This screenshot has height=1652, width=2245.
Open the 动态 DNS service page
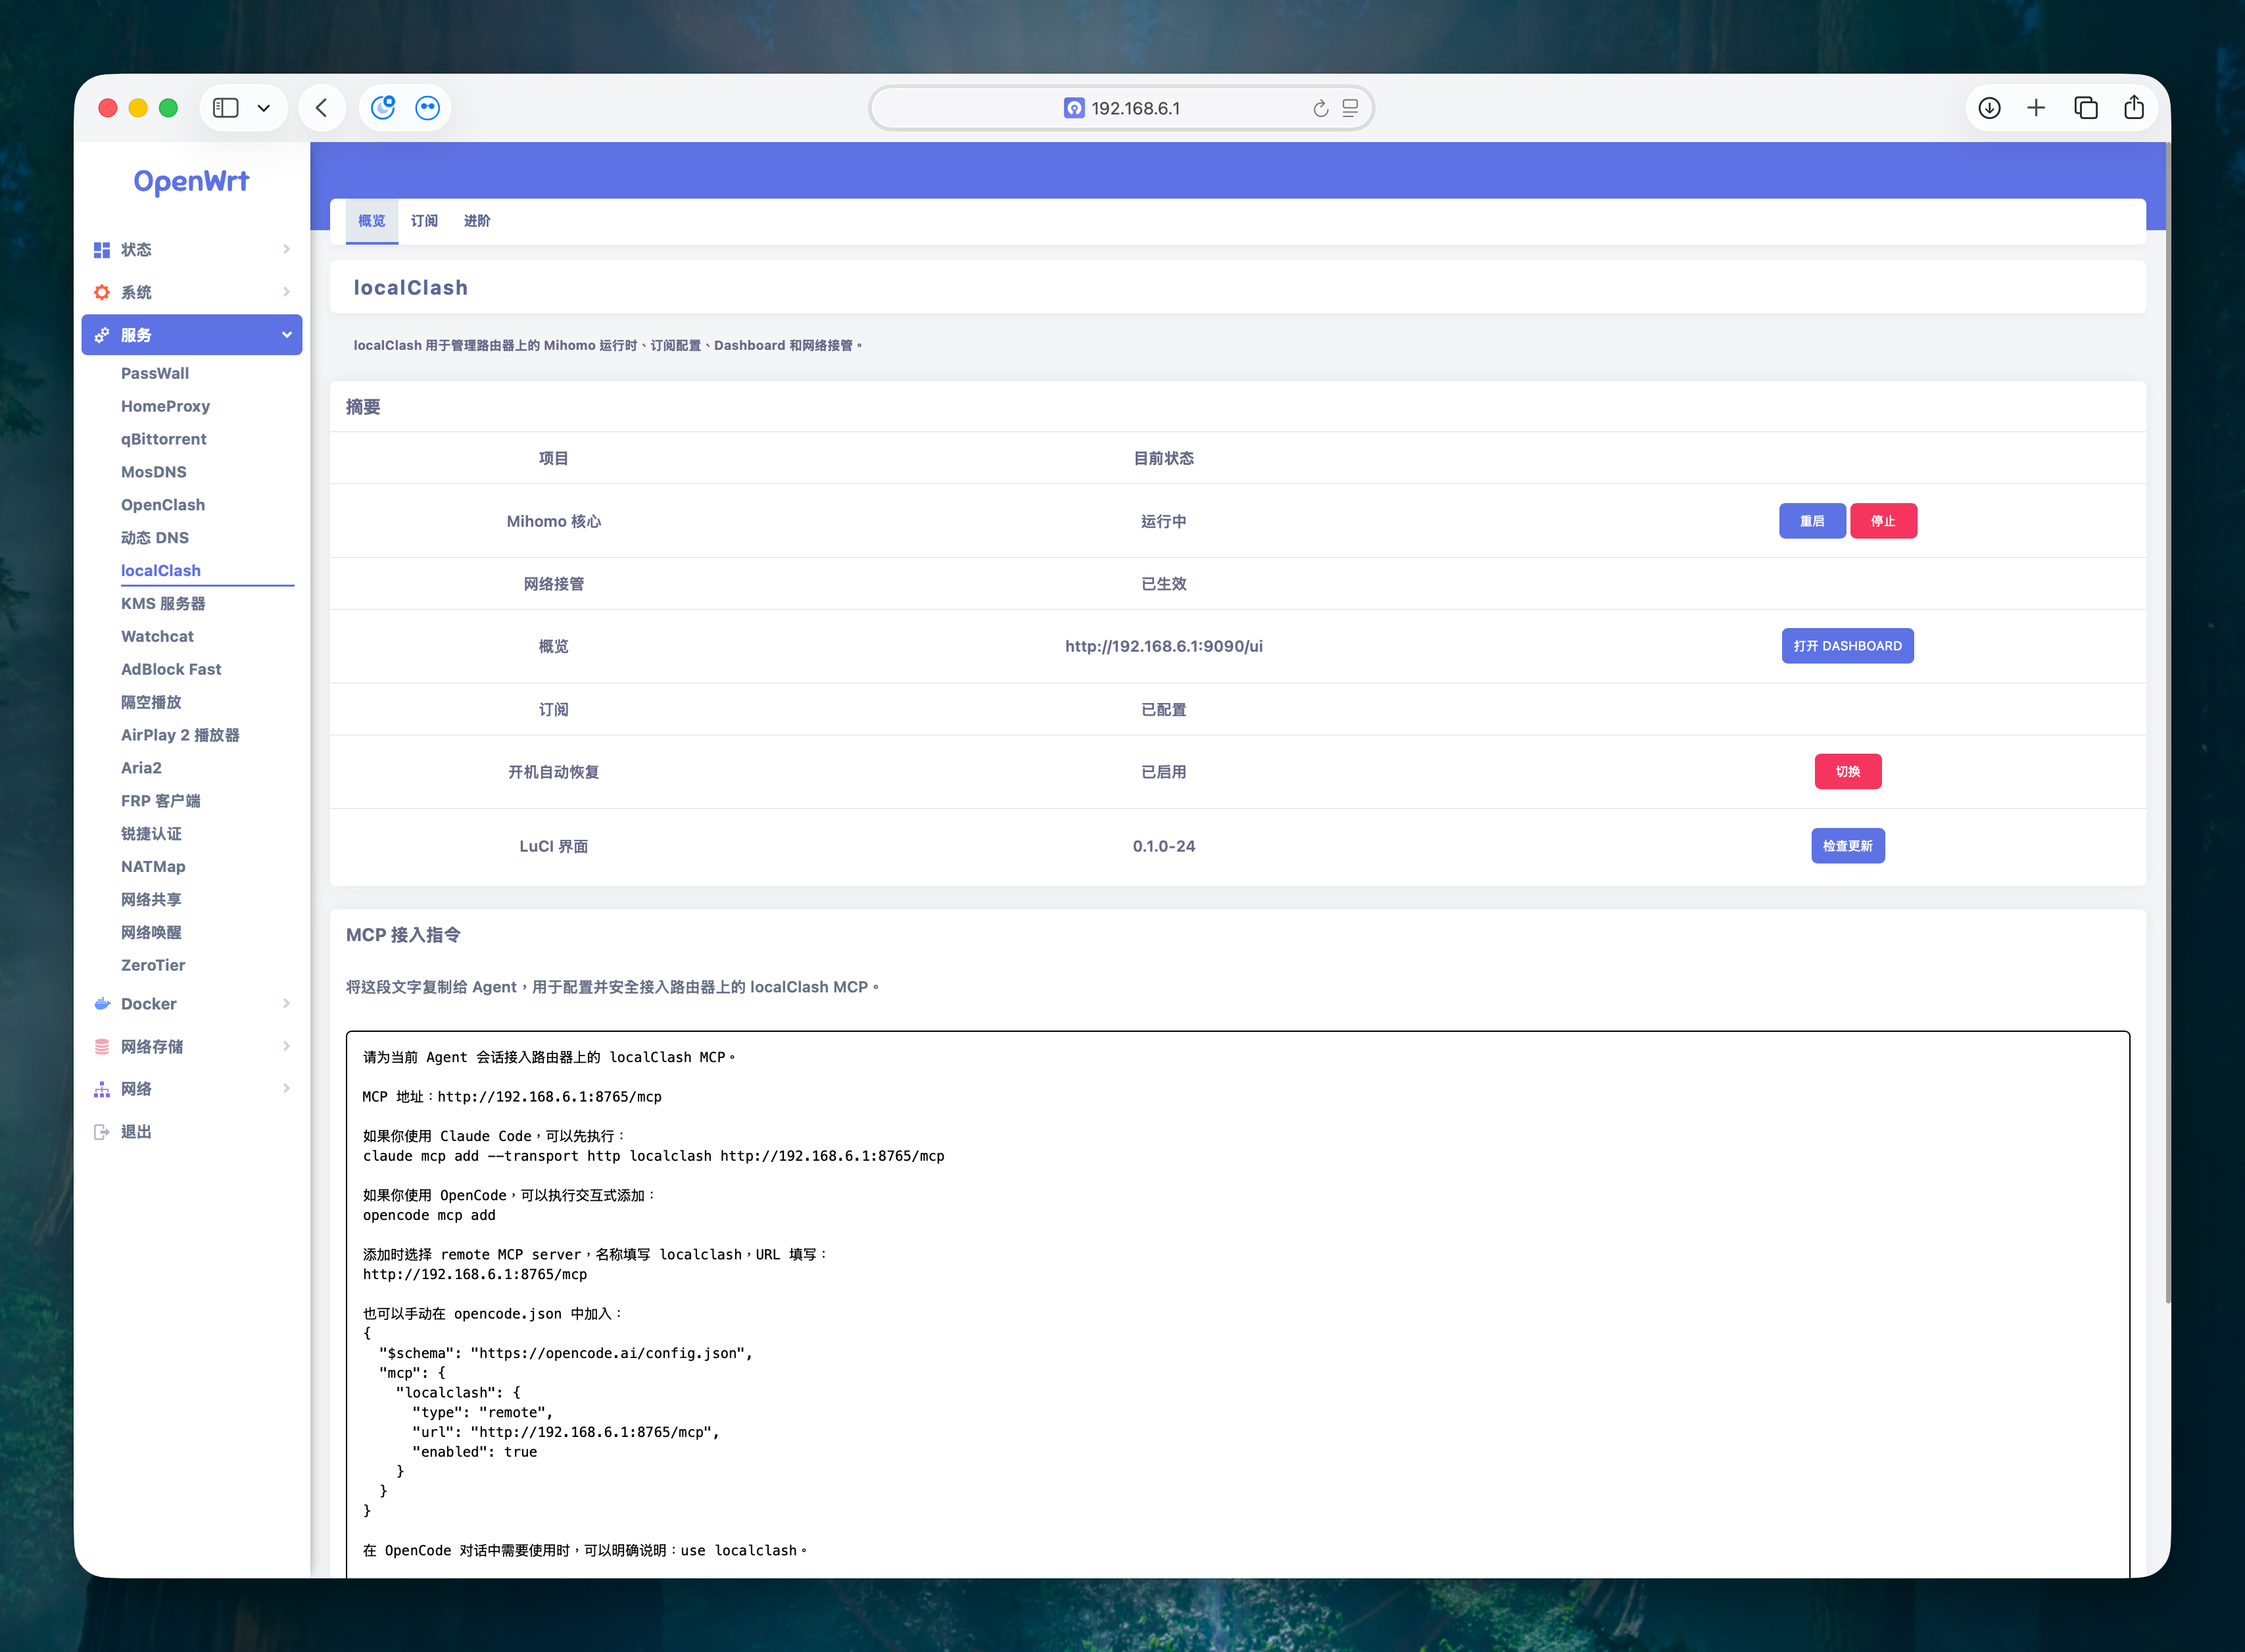coord(155,538)
